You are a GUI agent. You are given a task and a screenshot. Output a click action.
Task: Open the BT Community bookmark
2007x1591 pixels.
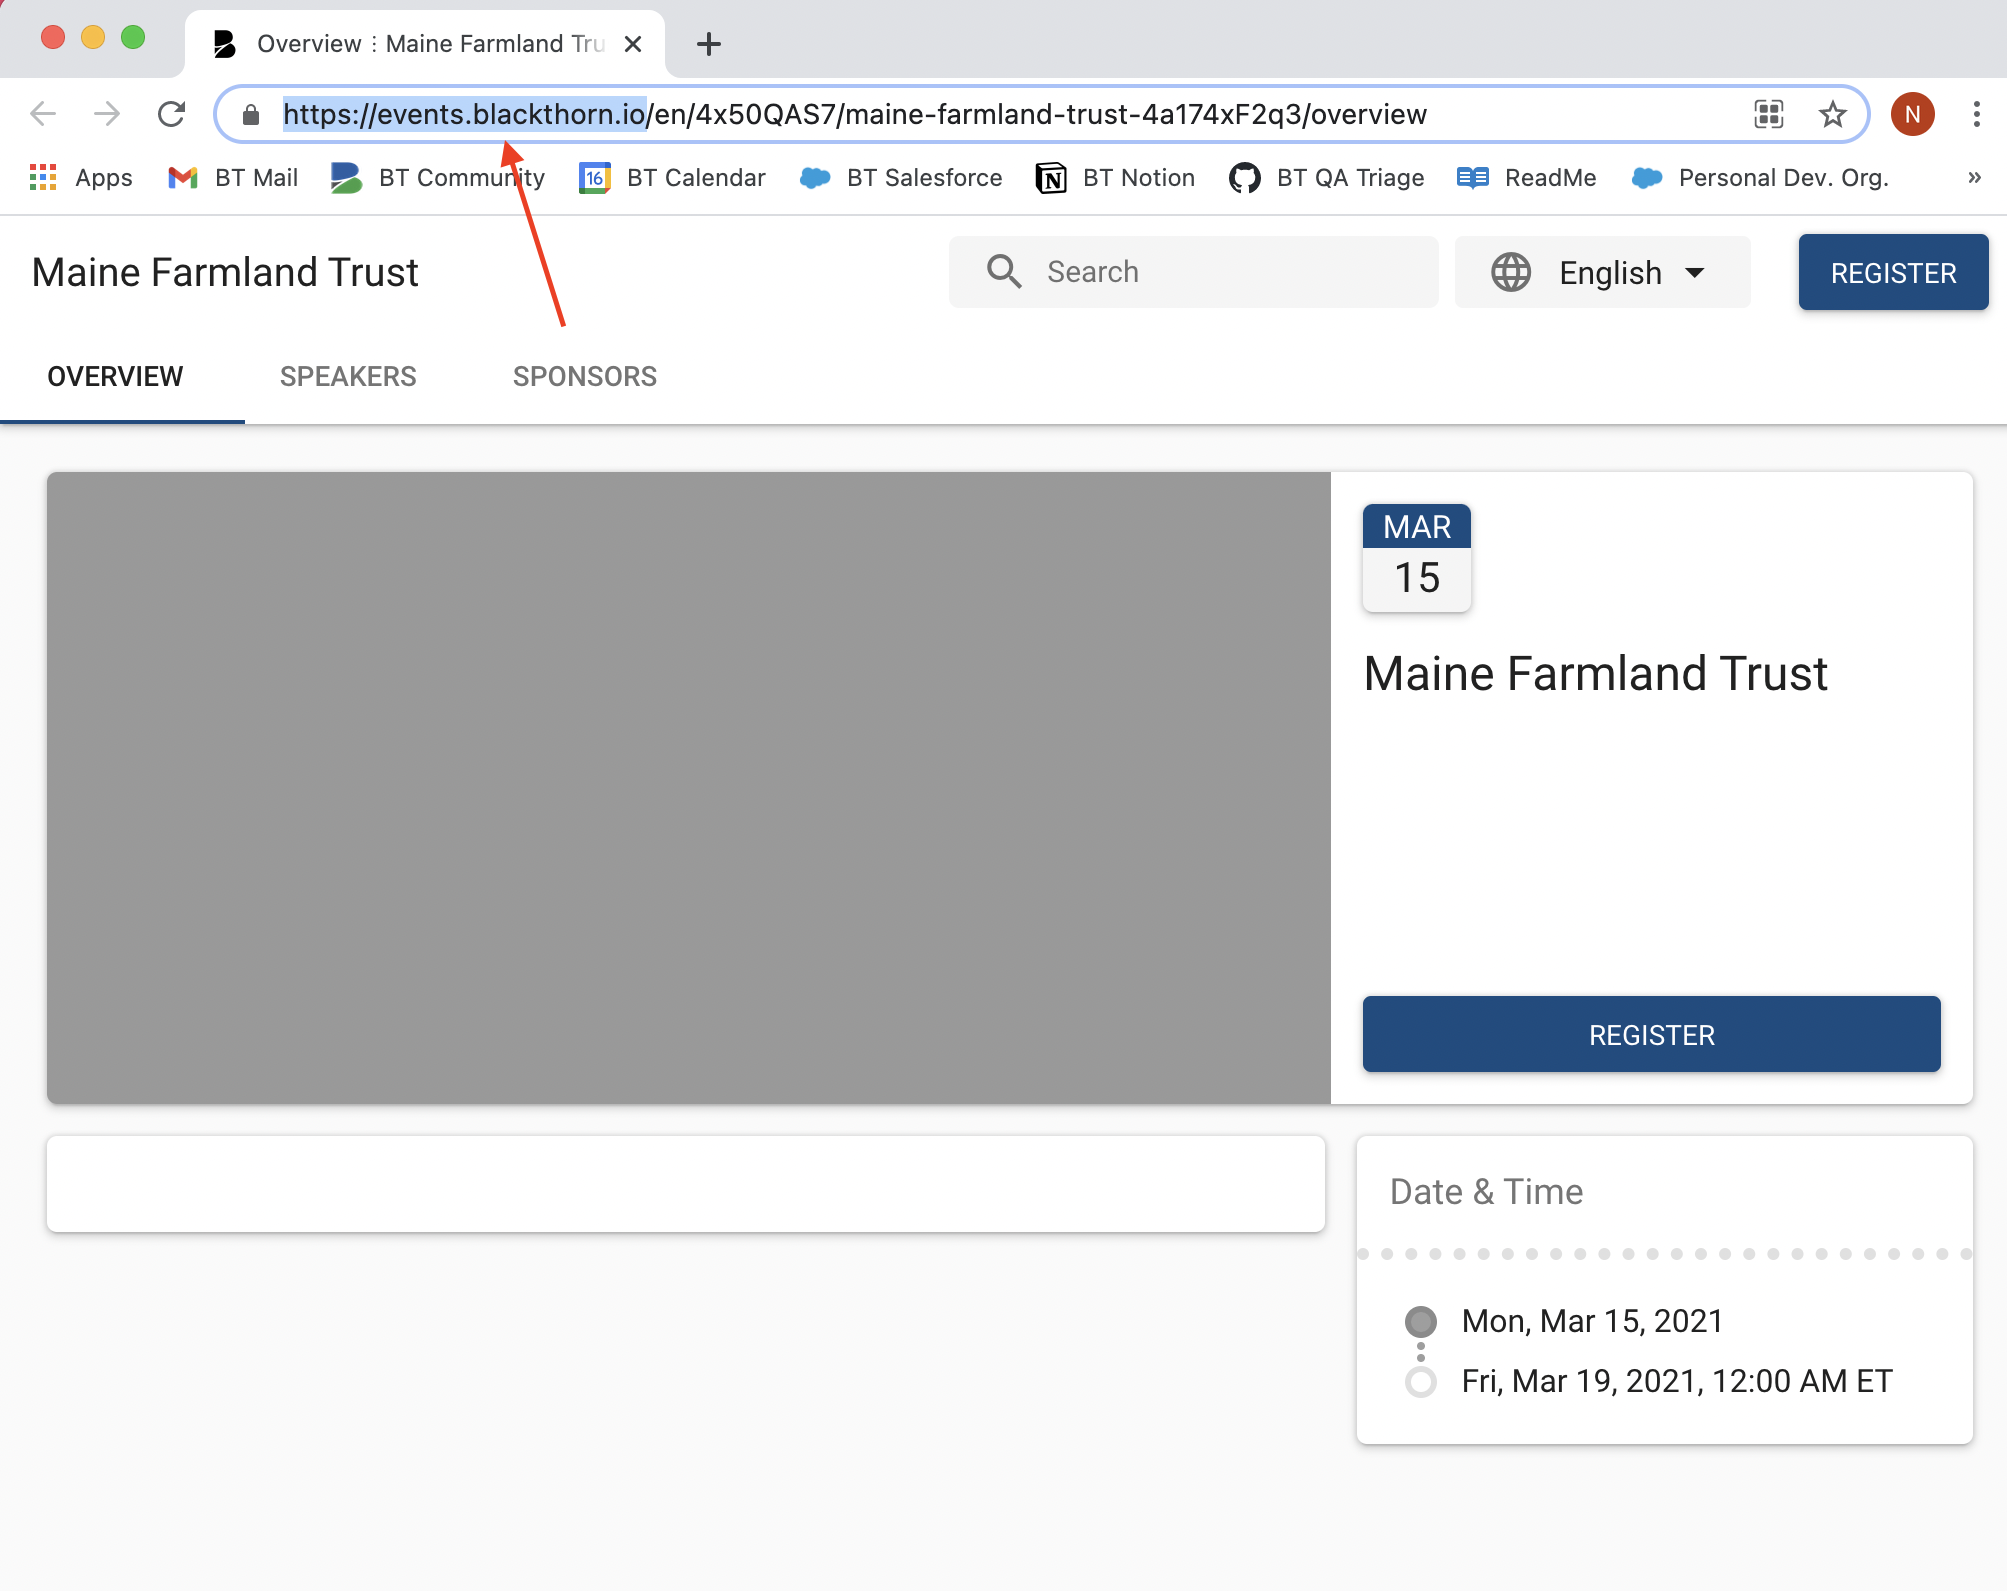[438, 178]
